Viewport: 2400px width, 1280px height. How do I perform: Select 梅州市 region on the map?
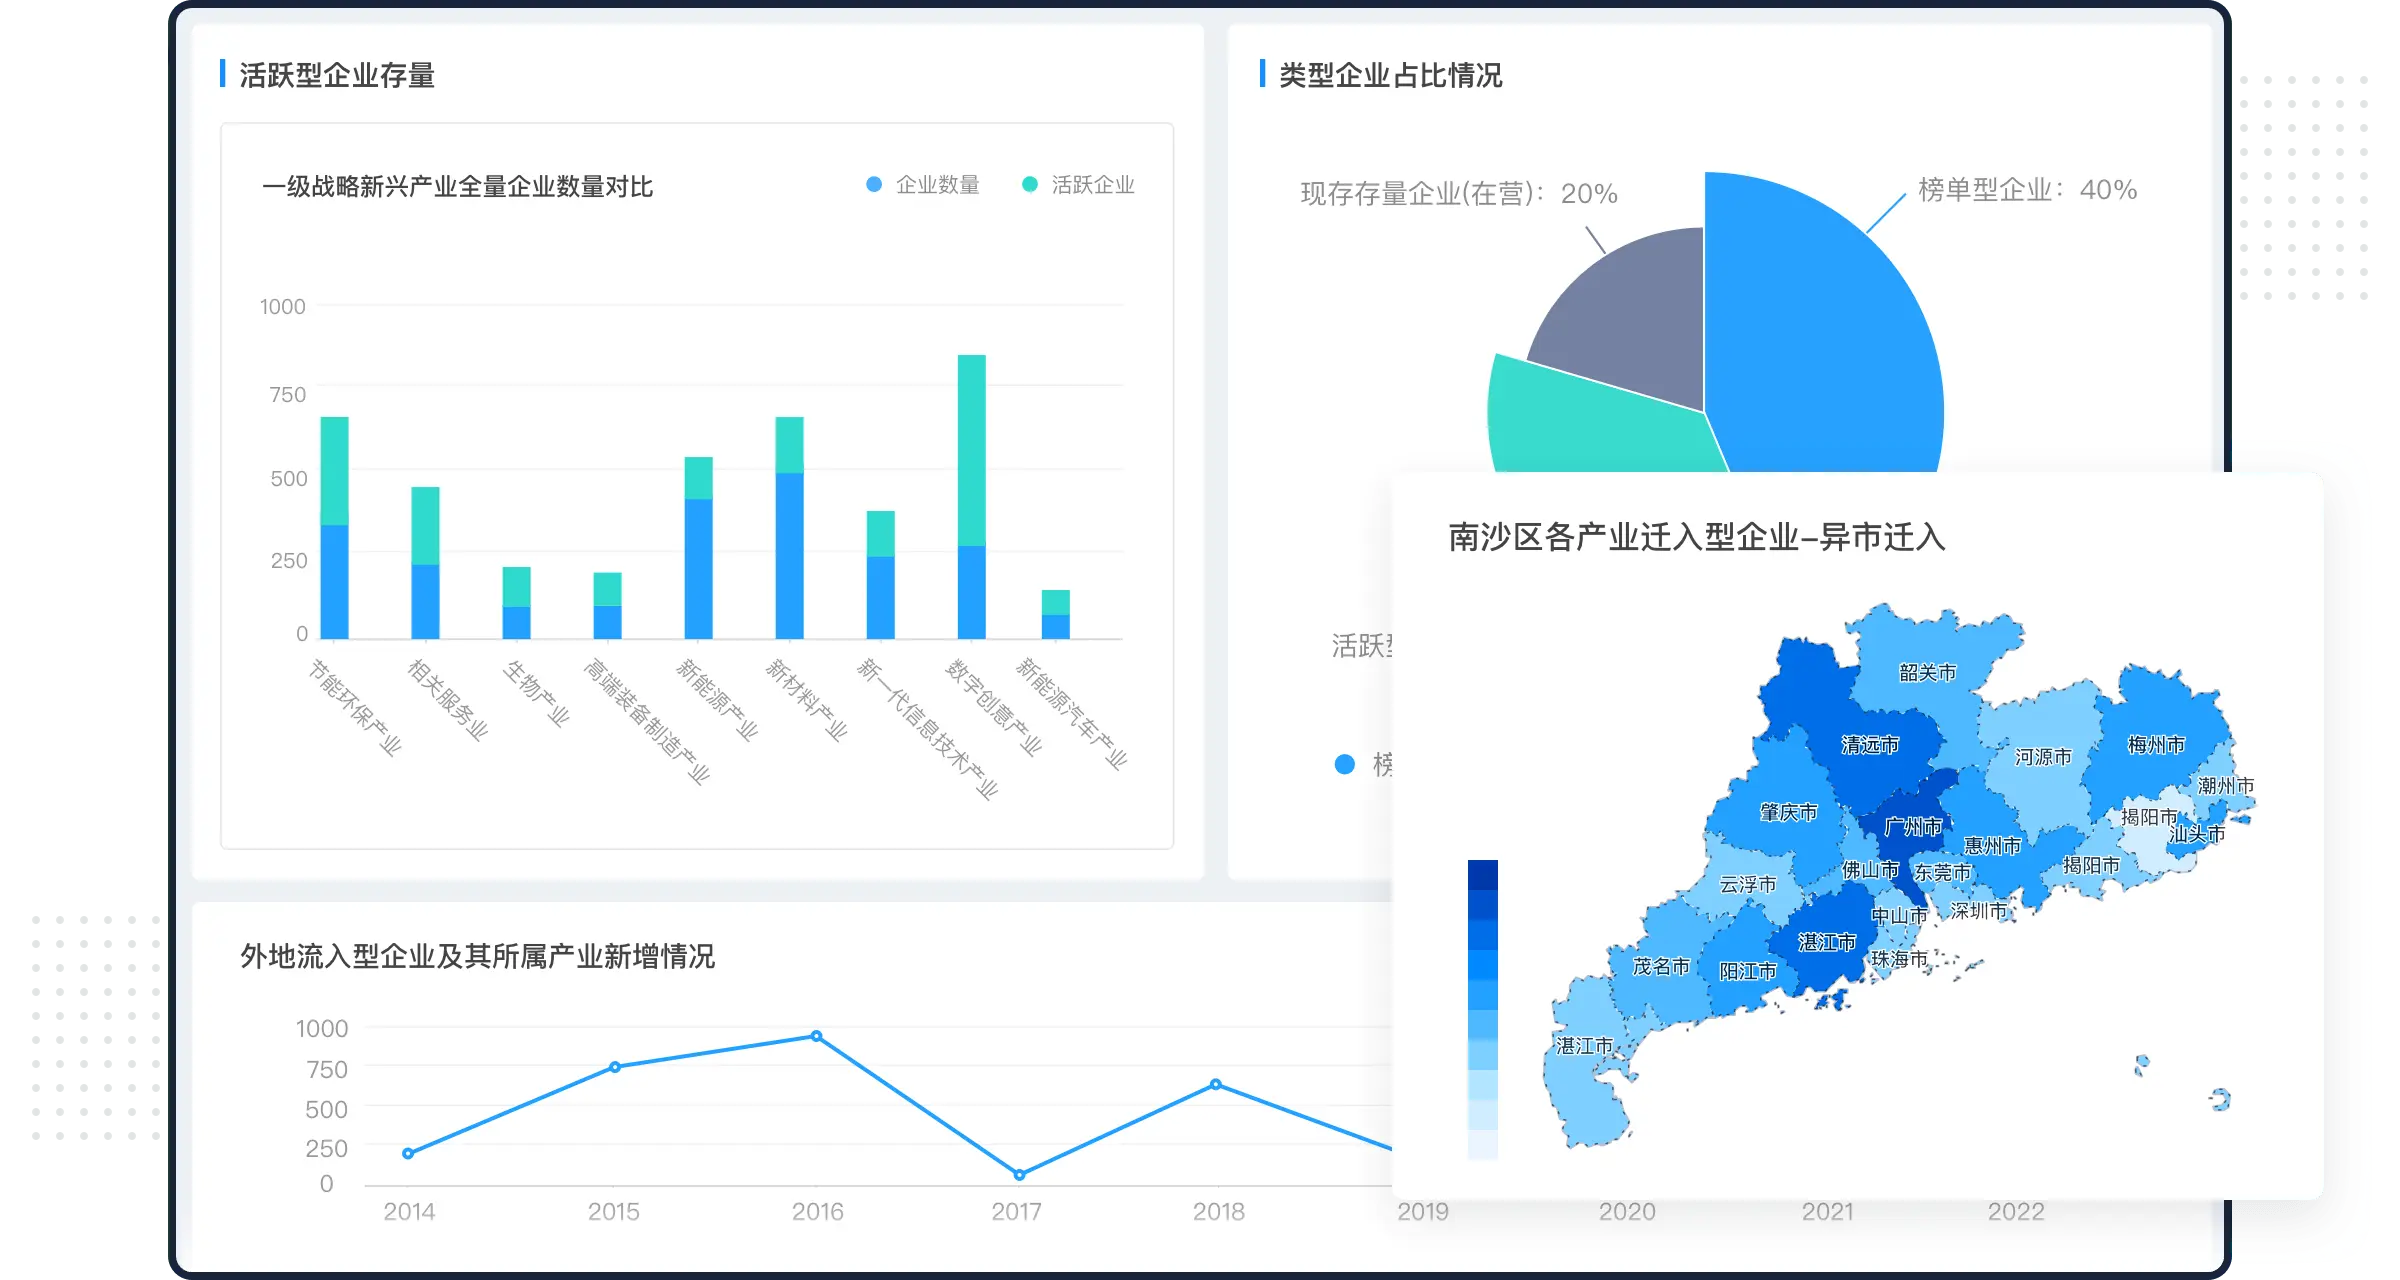pyautogui.click(x=2155, y=745)
